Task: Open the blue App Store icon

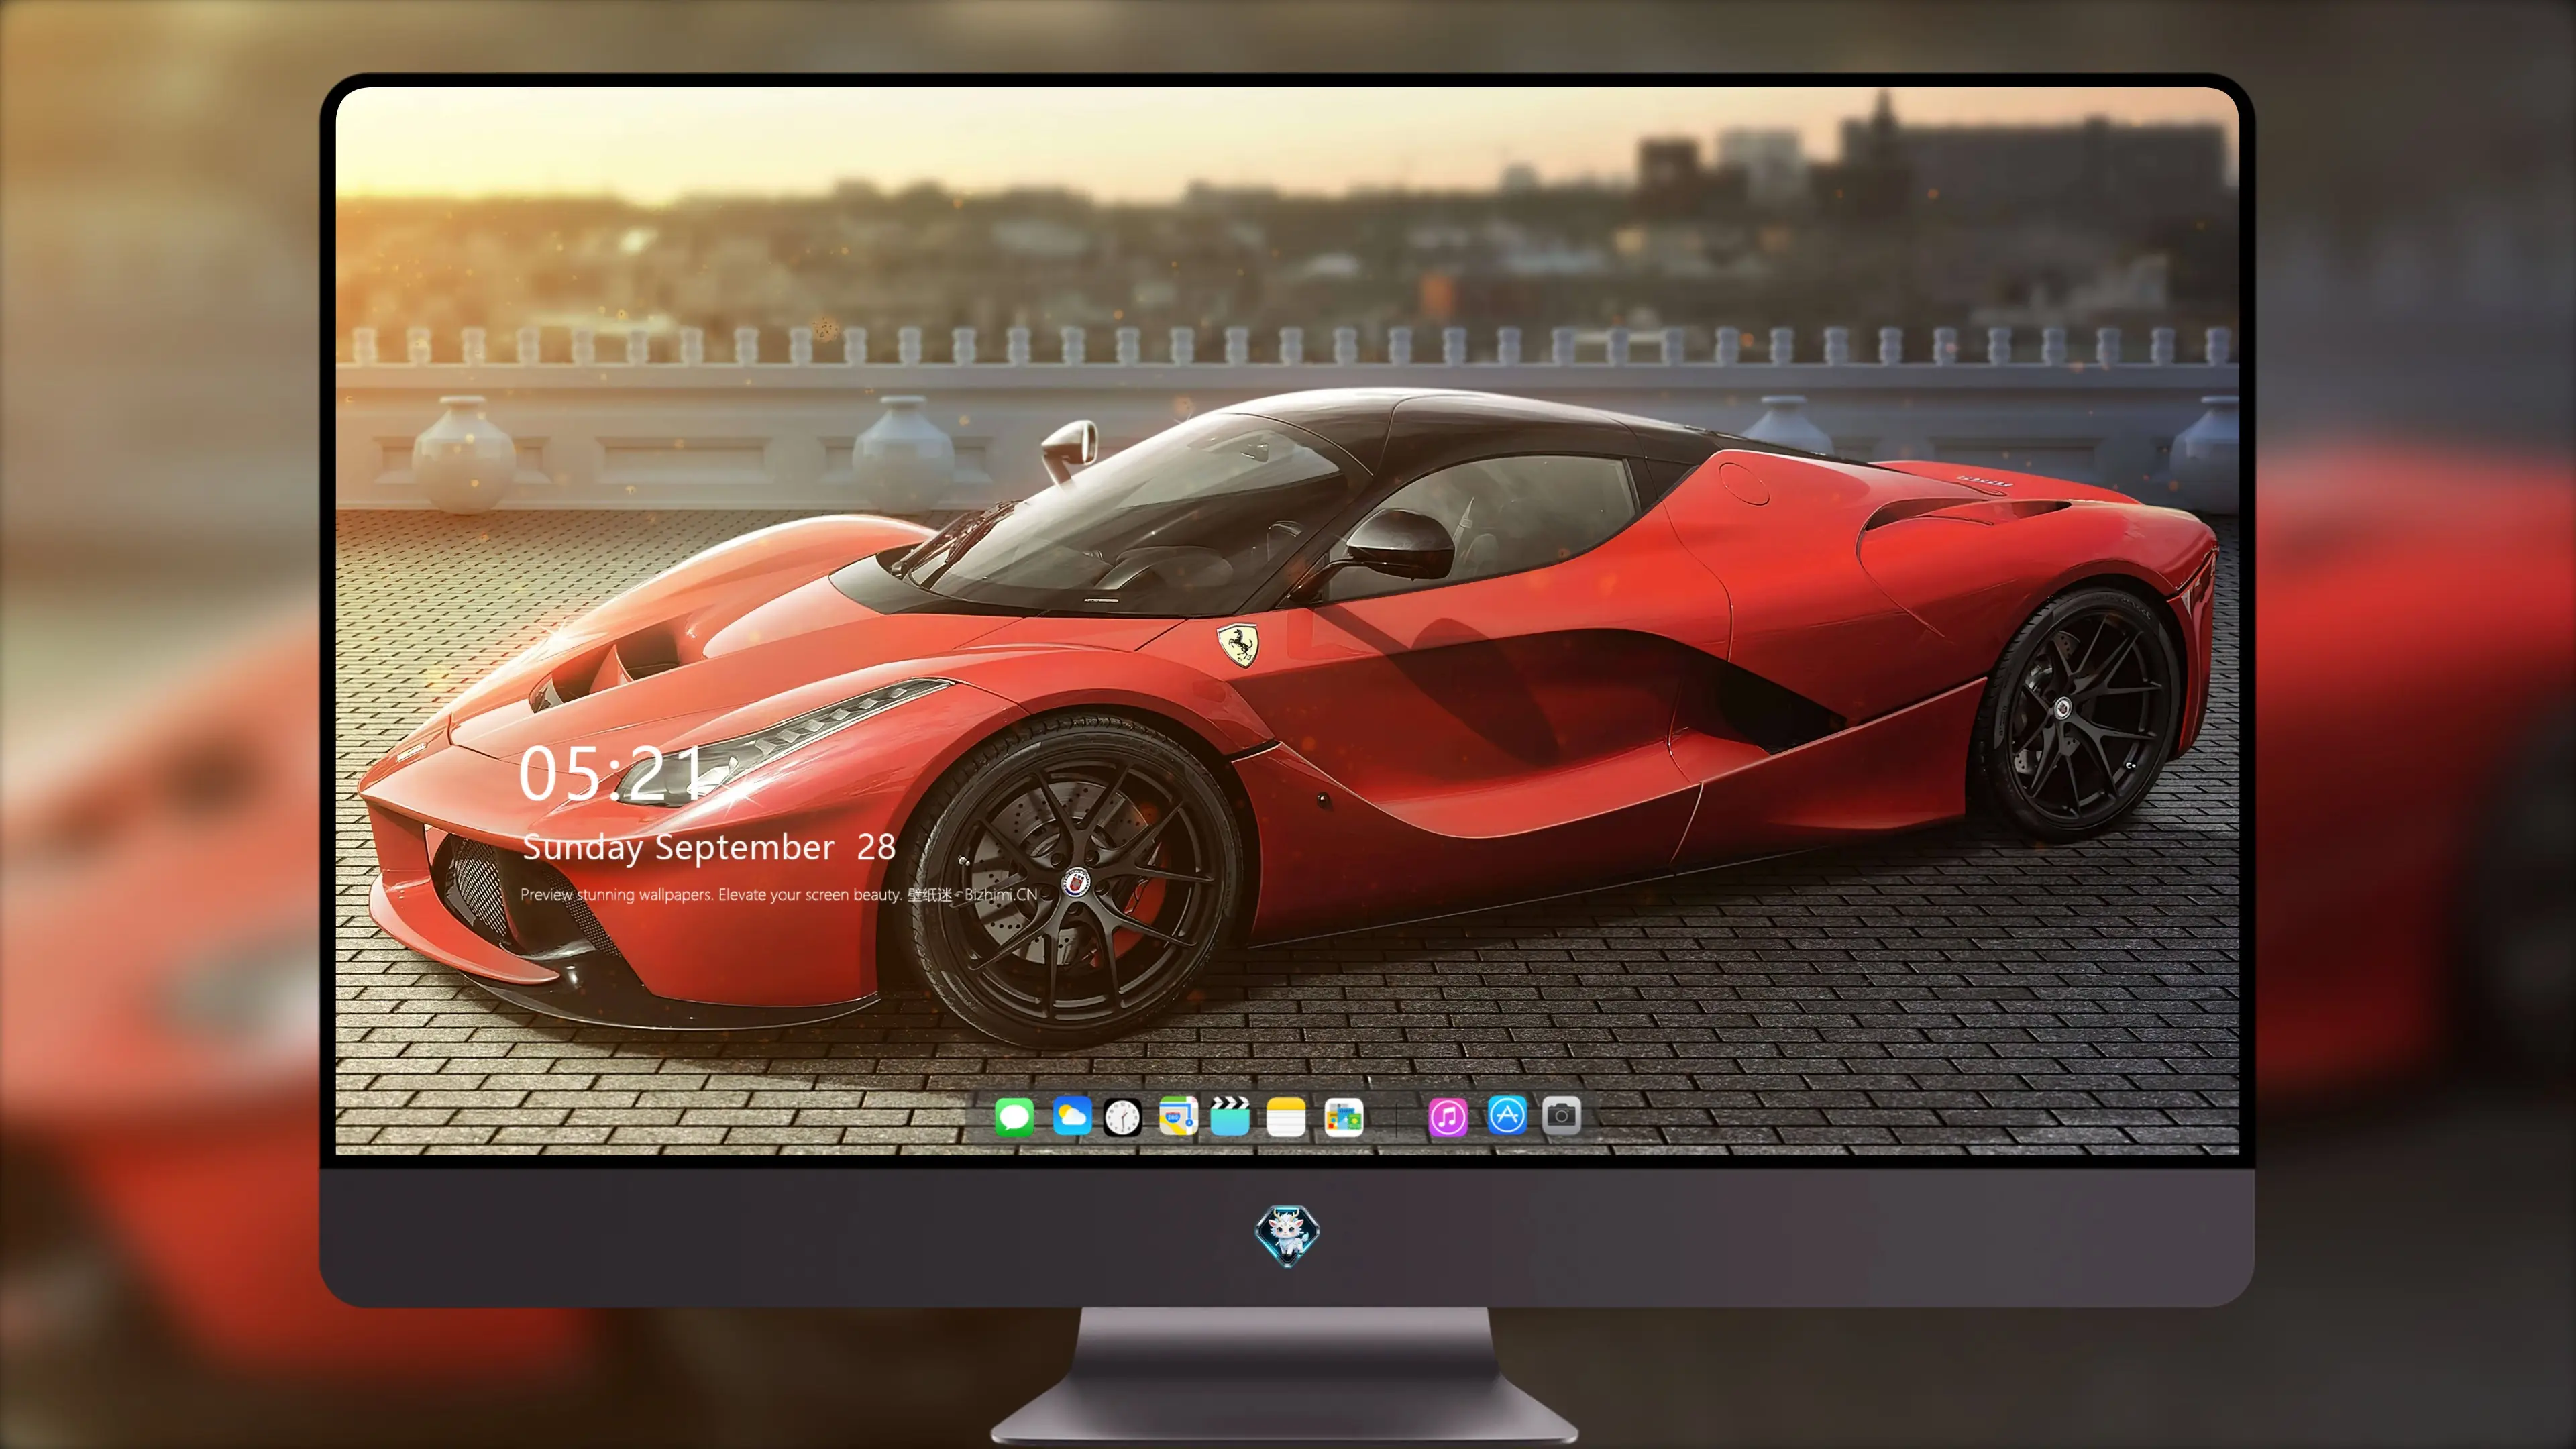Action: [x=1507, y=1115]
